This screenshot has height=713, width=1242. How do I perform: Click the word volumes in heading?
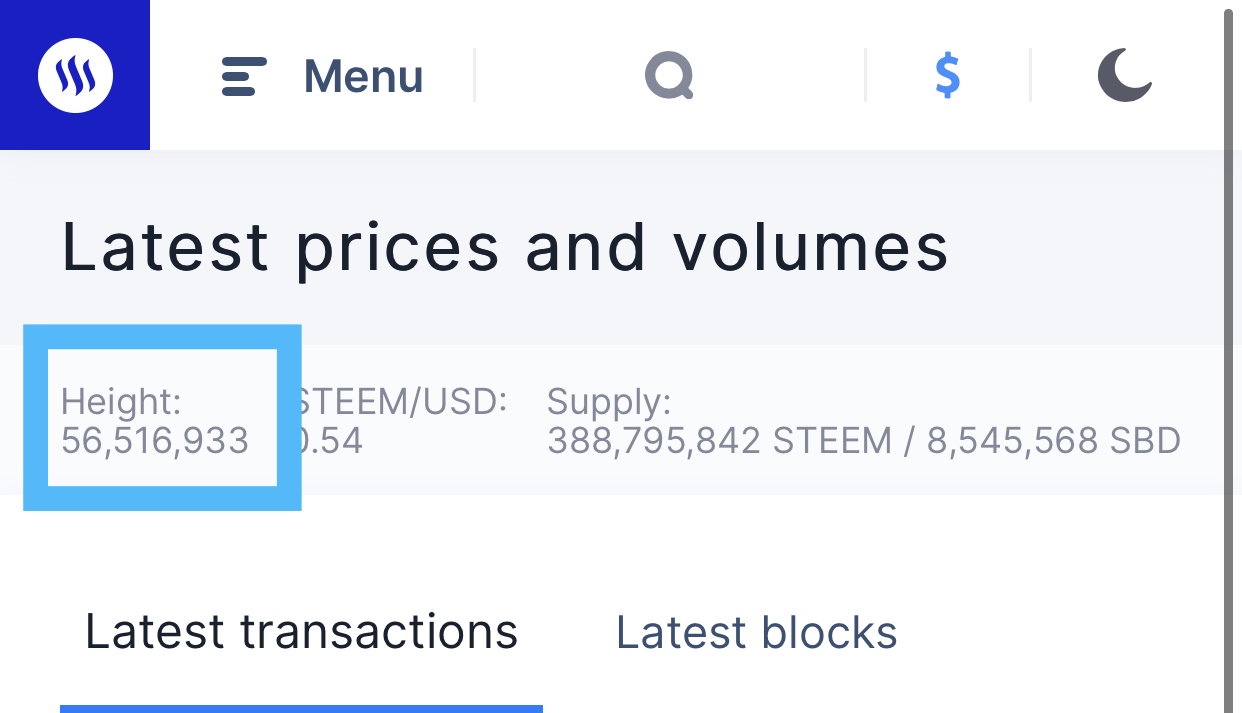tap(810, 247)
